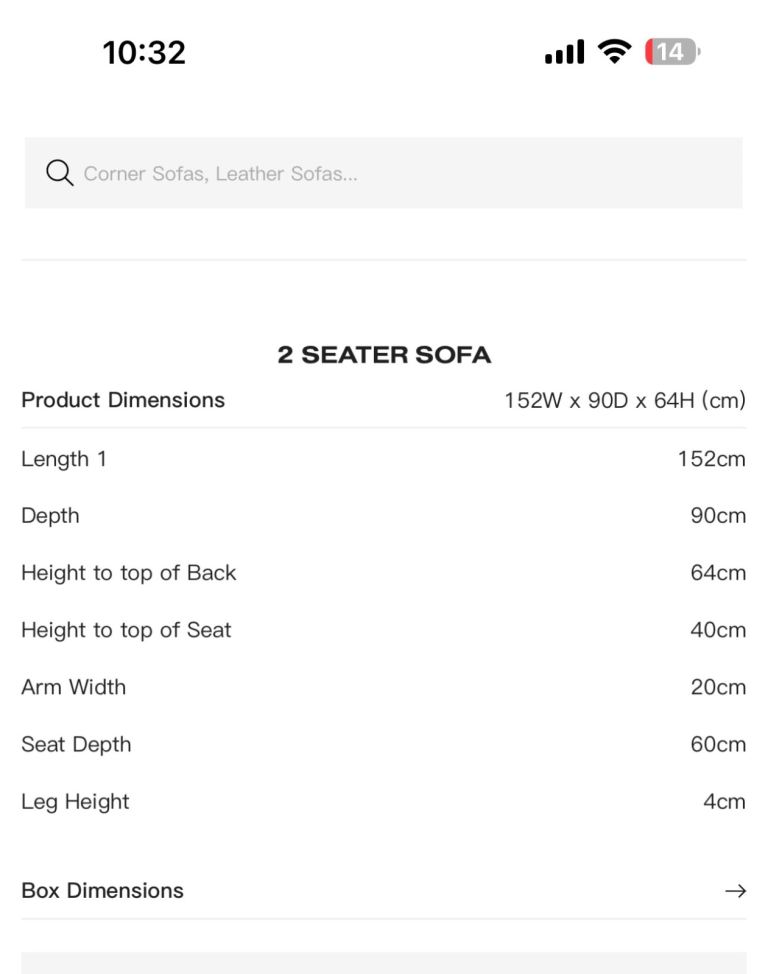Tap the clock showing 10:32
This screenshot has height=974, width=768.
pos(144,52)
